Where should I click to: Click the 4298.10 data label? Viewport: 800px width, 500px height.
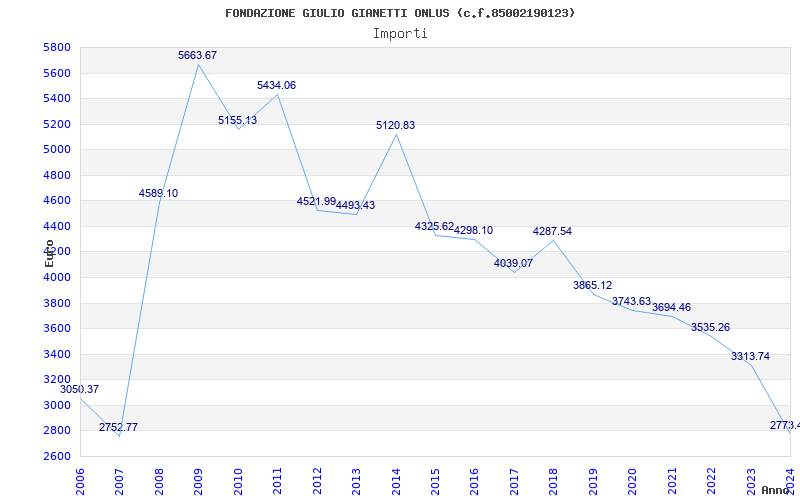(x=473, y=230)
